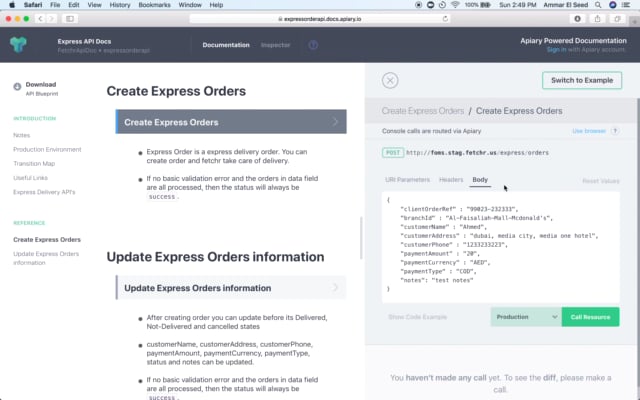This screenshot has height=400, width=640.
Task: Select the Headers tab
Action: coord(451,180)
